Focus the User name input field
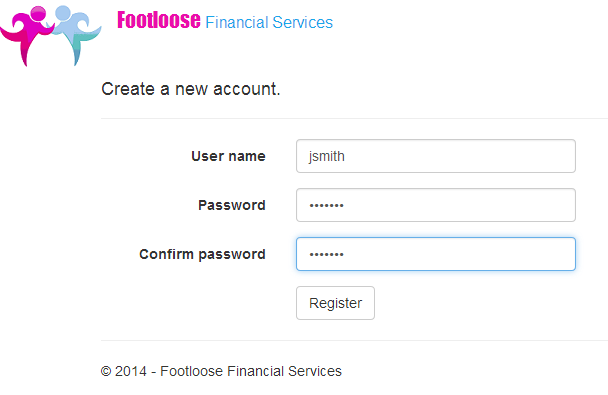Viewport: 608px width, 395px height. [x=435, y=156]
